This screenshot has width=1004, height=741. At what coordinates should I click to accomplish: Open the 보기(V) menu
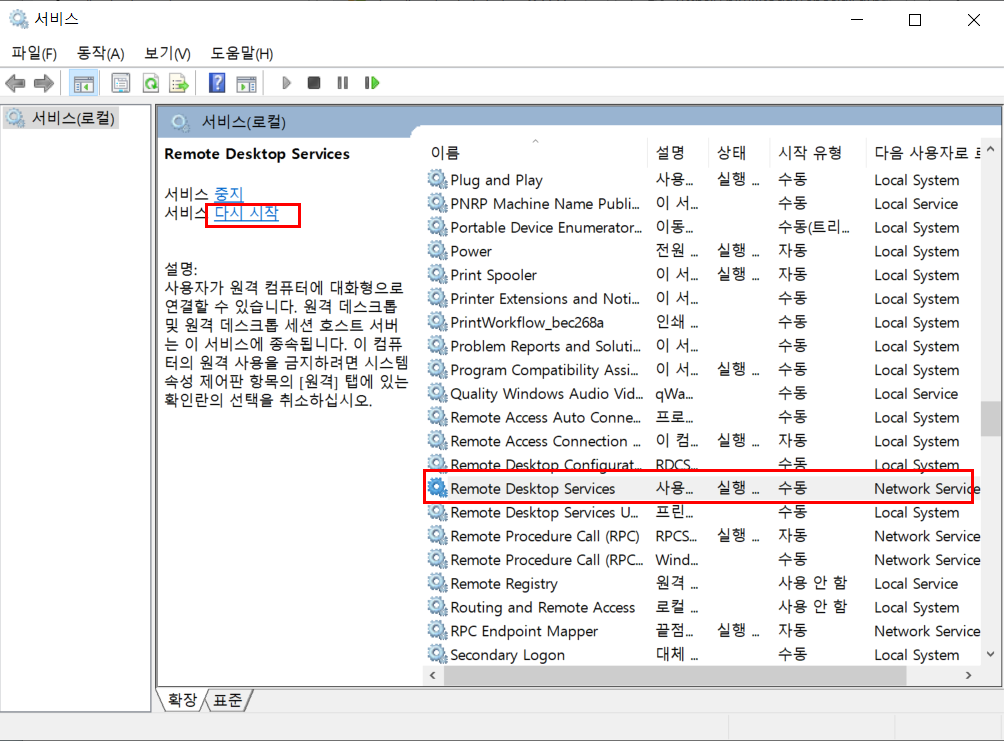coord(168,53)
